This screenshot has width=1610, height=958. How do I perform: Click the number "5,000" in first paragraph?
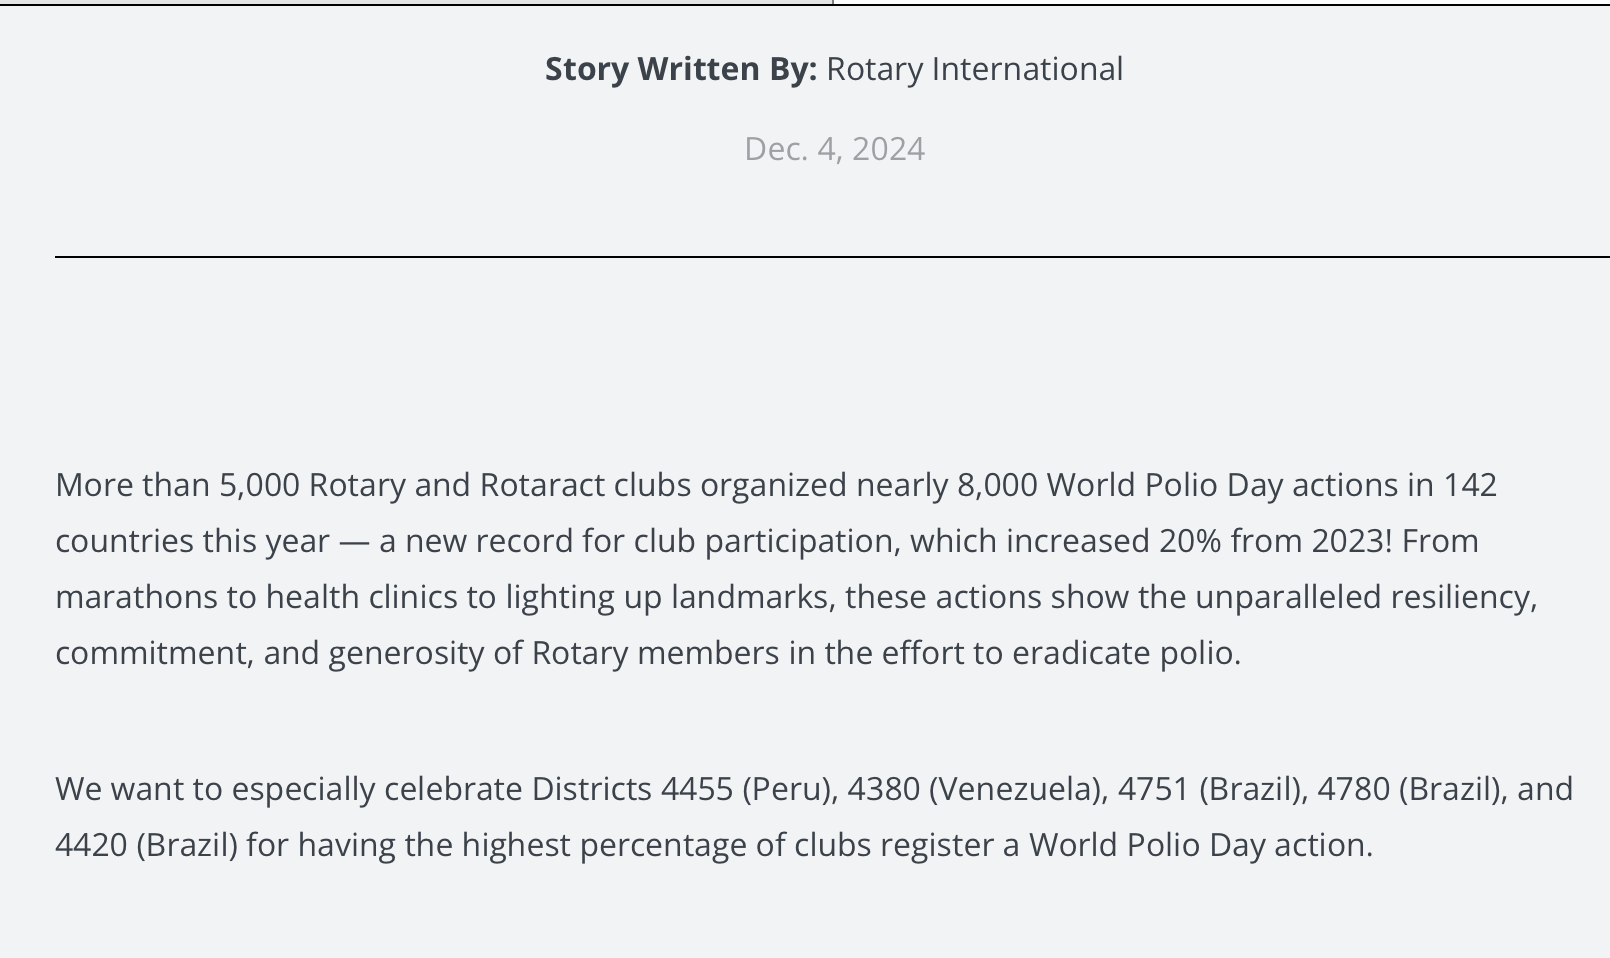coord(259,485)
